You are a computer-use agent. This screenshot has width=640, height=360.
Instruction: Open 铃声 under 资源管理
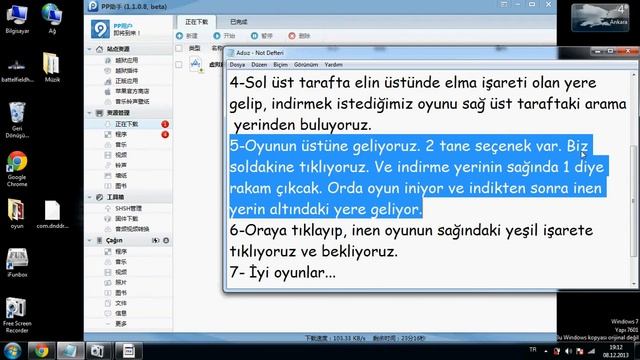tap(121, 165)
